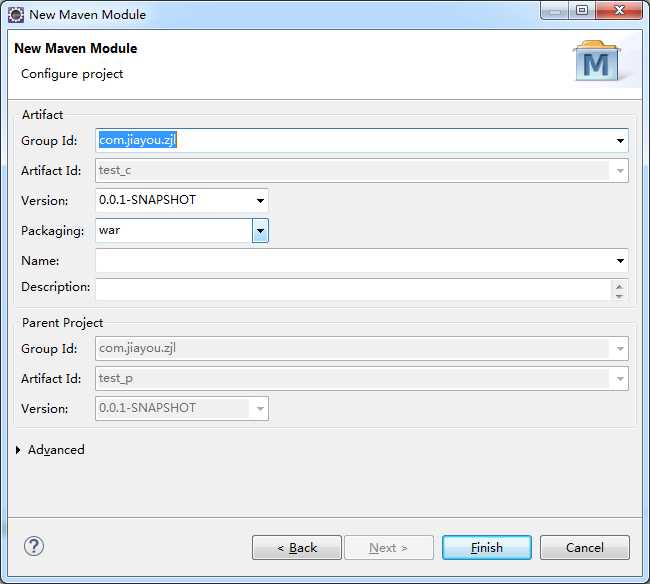Click the 'Configure project' subtitle text

[x=72, y=74]
